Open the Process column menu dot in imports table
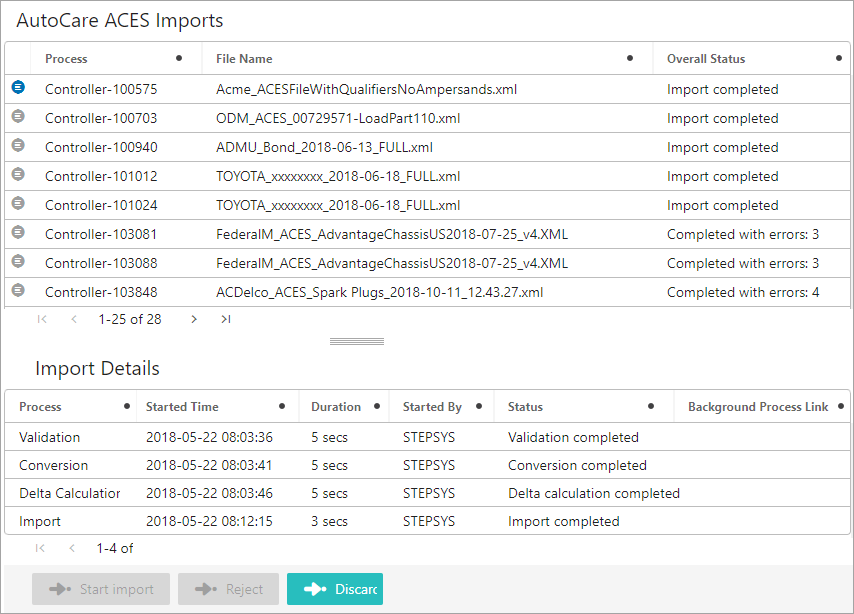 pyautogui.click(x=179, y=58)
